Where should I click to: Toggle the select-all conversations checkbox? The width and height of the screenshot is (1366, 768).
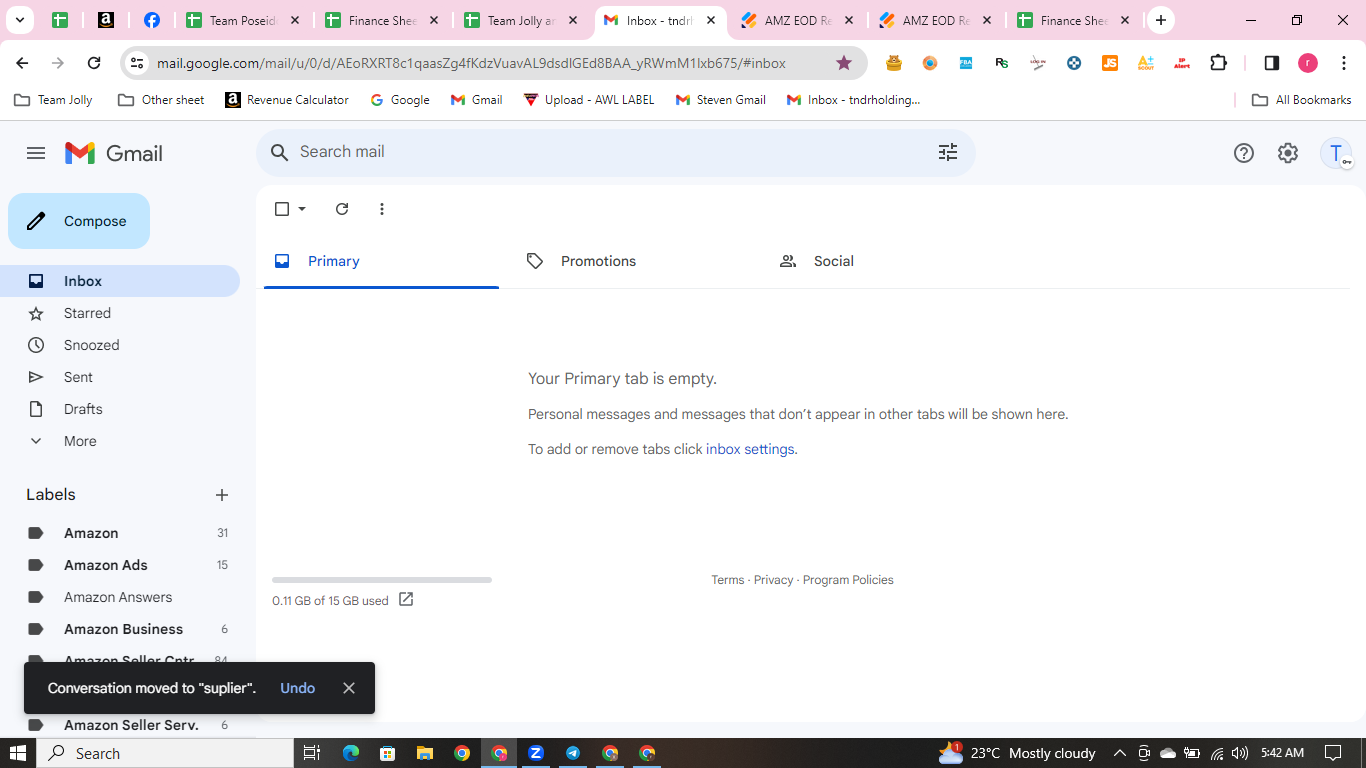[282, 209]
